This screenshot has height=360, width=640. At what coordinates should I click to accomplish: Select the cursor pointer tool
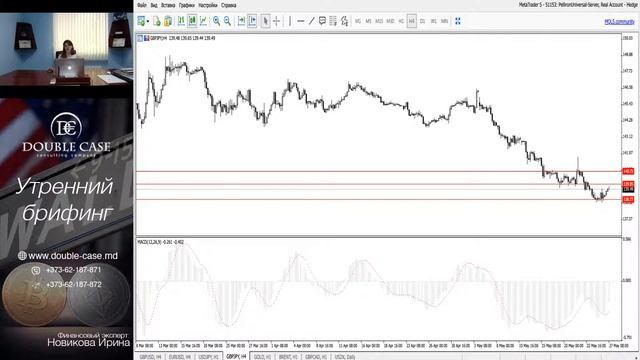265,21
